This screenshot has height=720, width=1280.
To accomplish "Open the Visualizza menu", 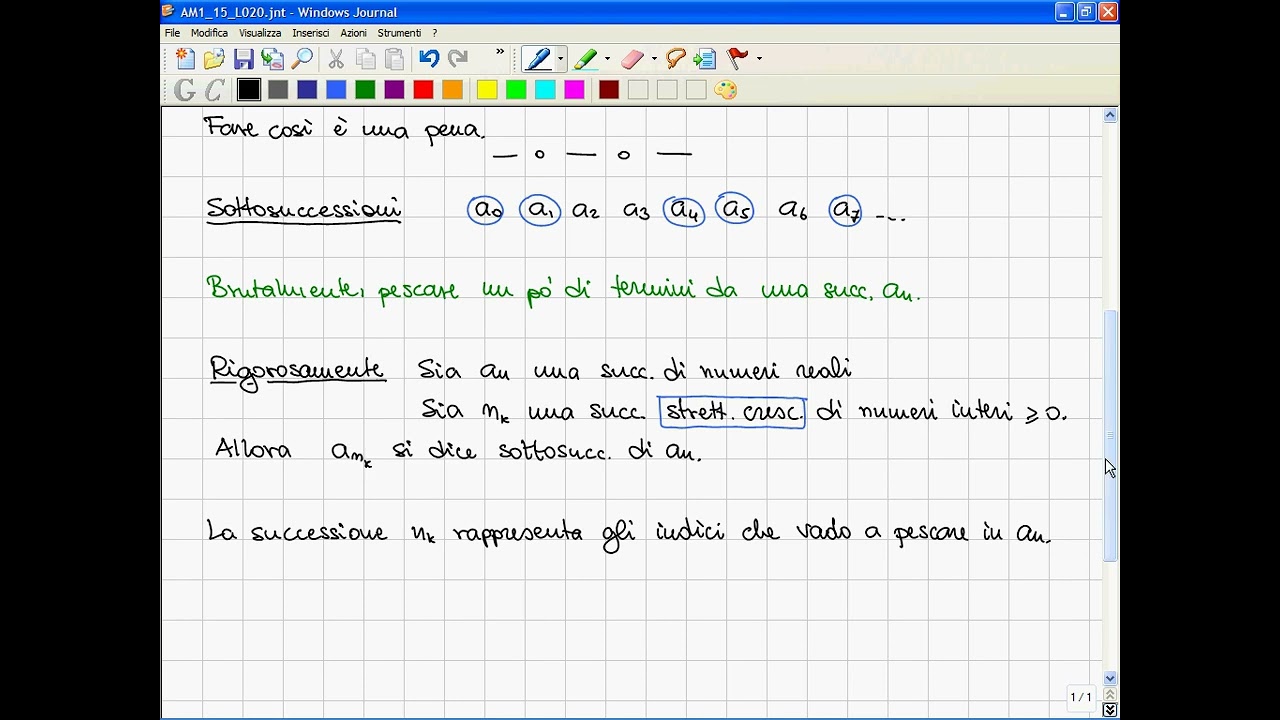I will [x=260, y=33].
